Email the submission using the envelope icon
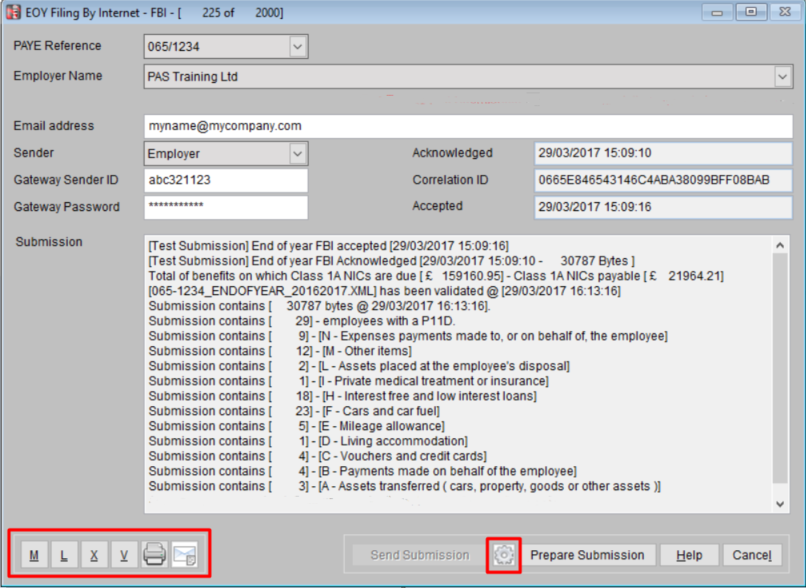The image size is (806, 588). click(184, 555)
